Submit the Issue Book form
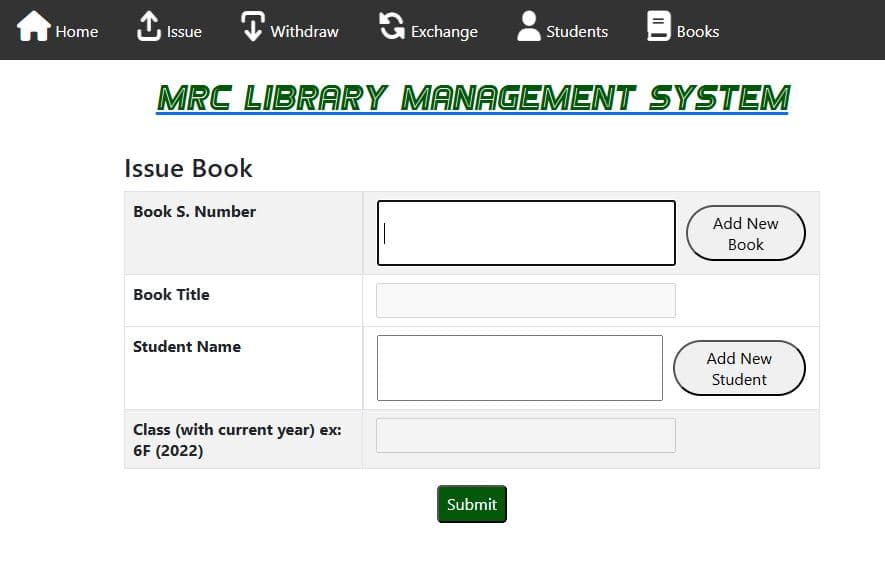This screenshot has height=572, width=885. (x=472, y=504)
